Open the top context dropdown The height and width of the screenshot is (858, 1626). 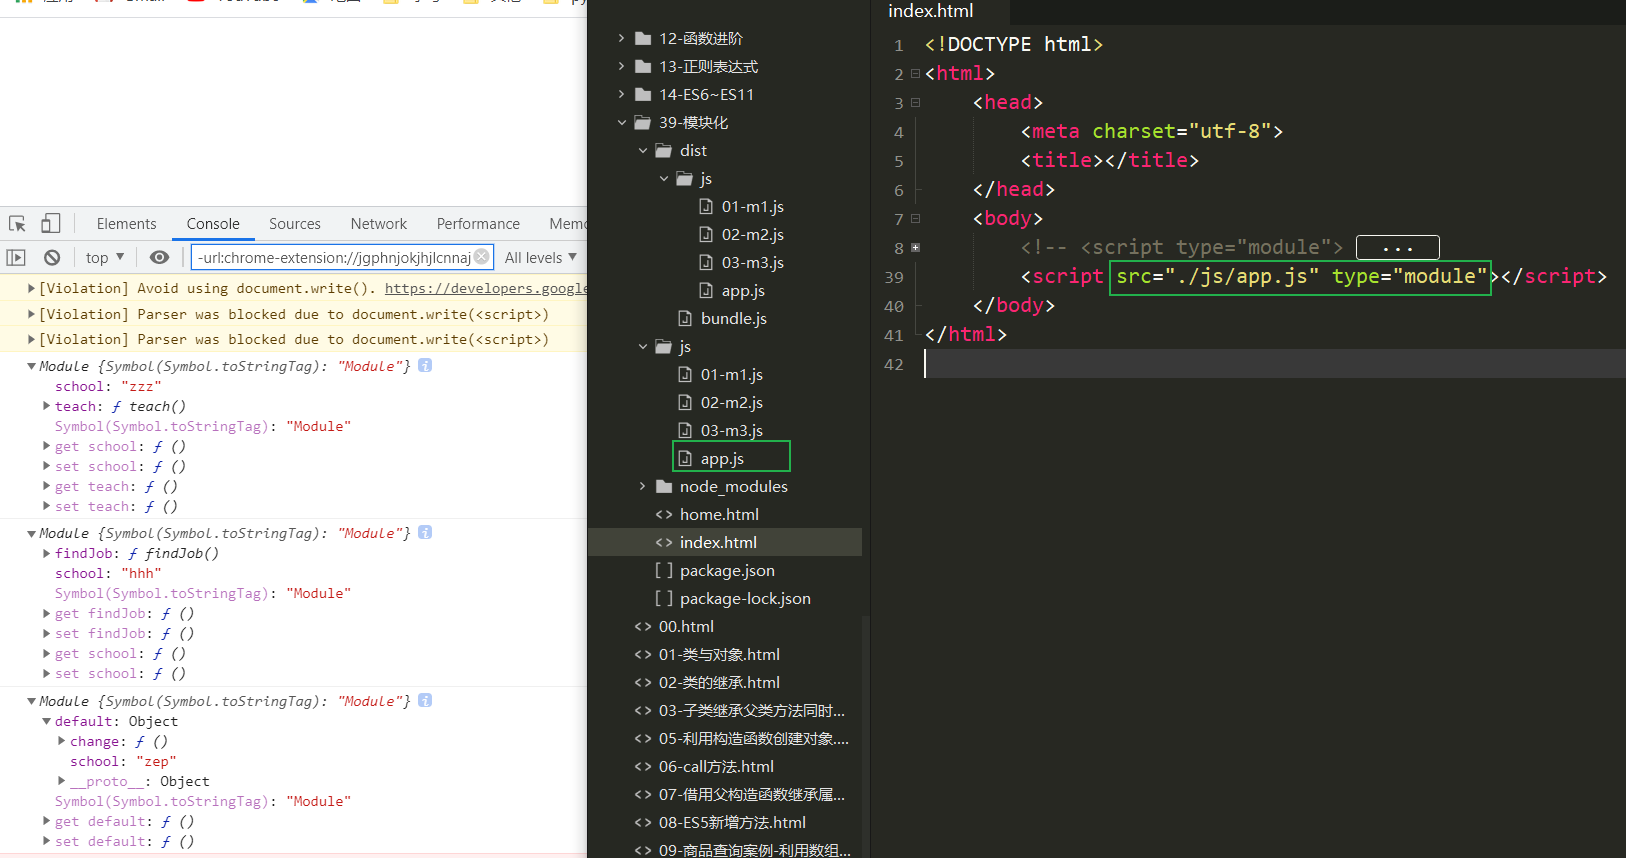tap(105, 257)
